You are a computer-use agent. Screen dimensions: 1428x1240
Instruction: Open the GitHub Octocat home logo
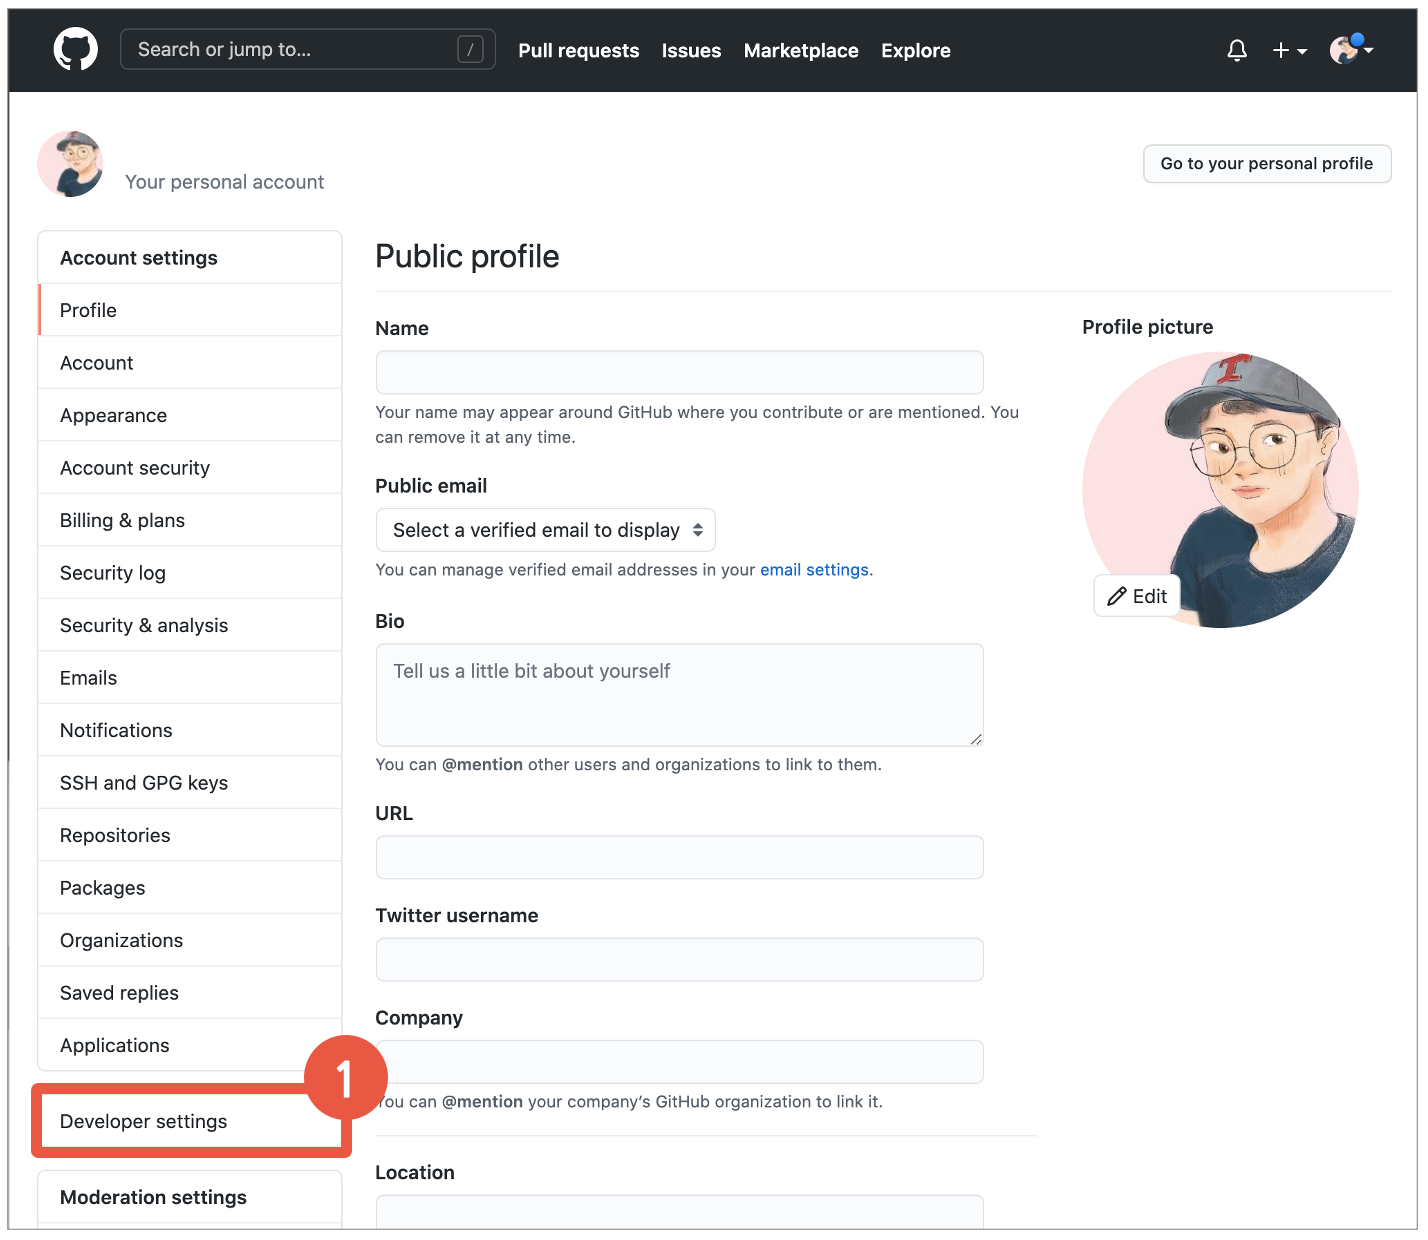76,49
